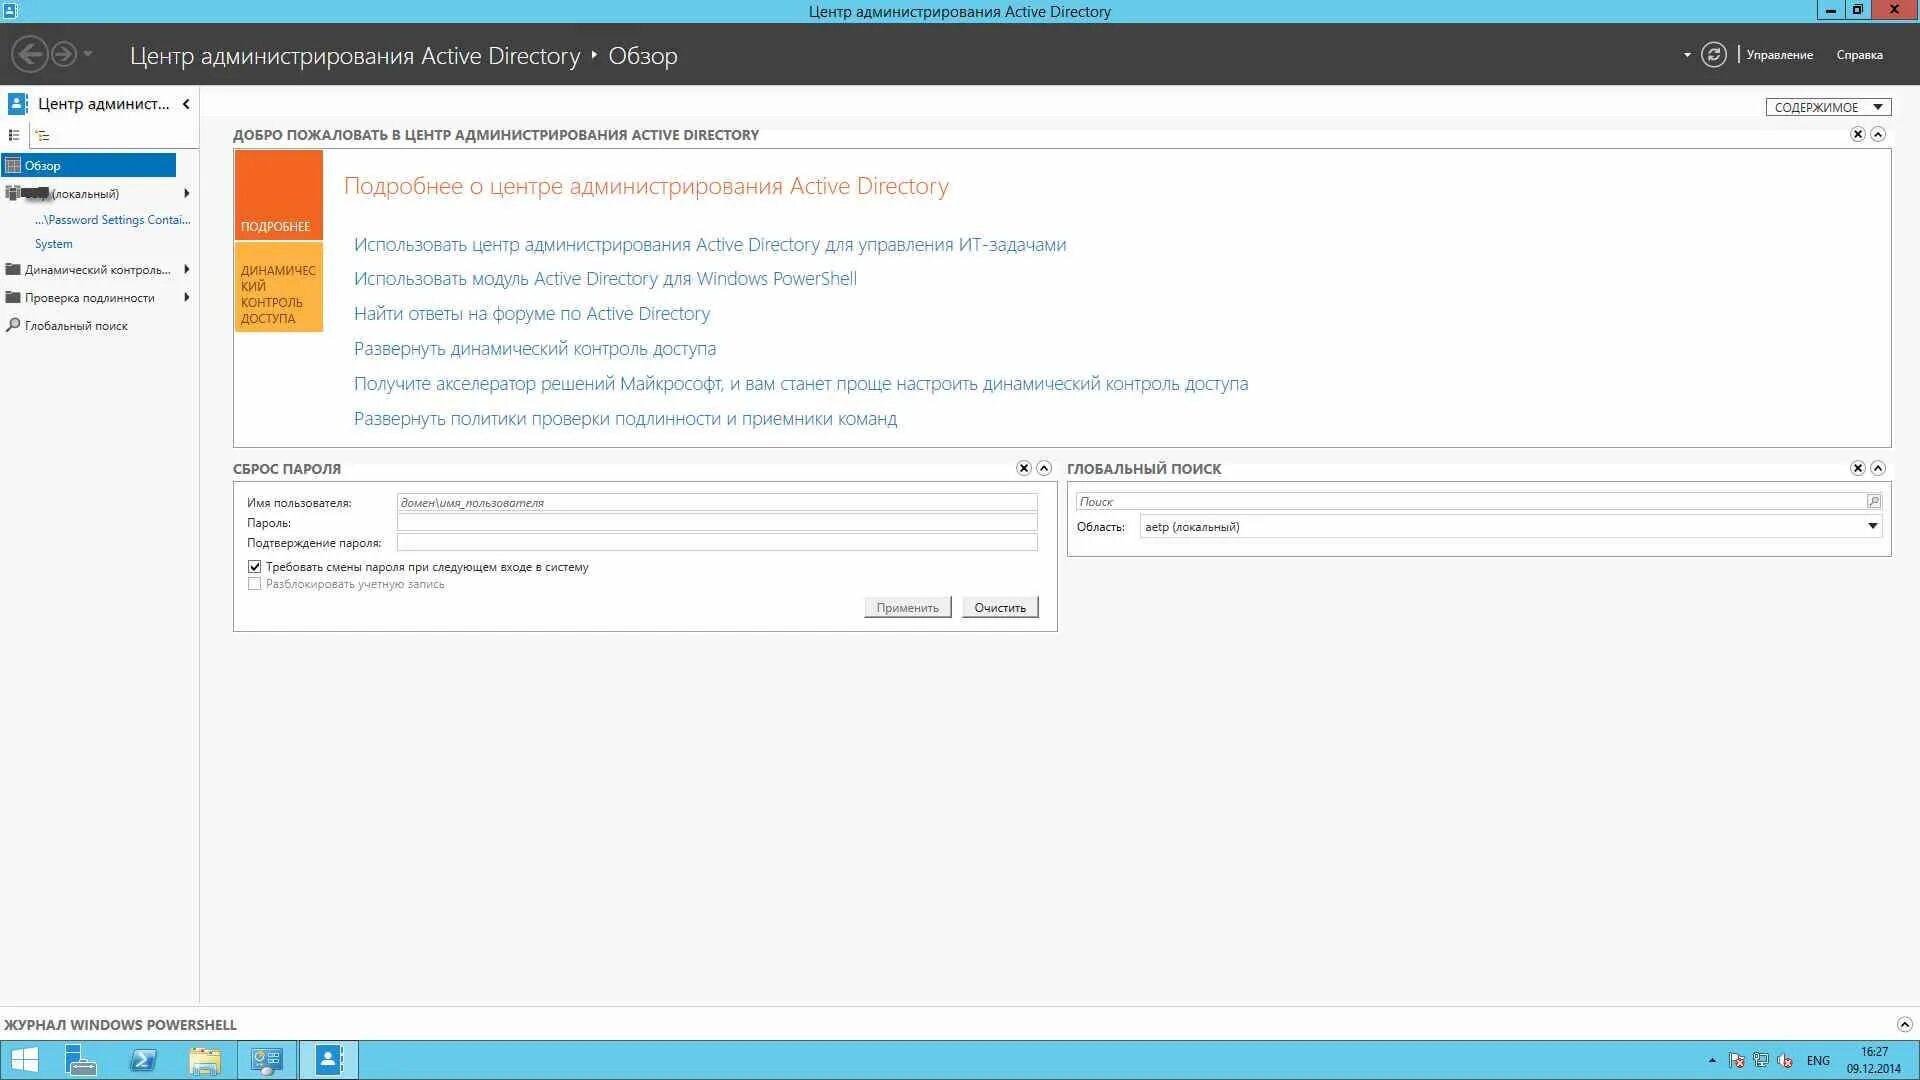Click the back navigation arrow

point(29,54)
